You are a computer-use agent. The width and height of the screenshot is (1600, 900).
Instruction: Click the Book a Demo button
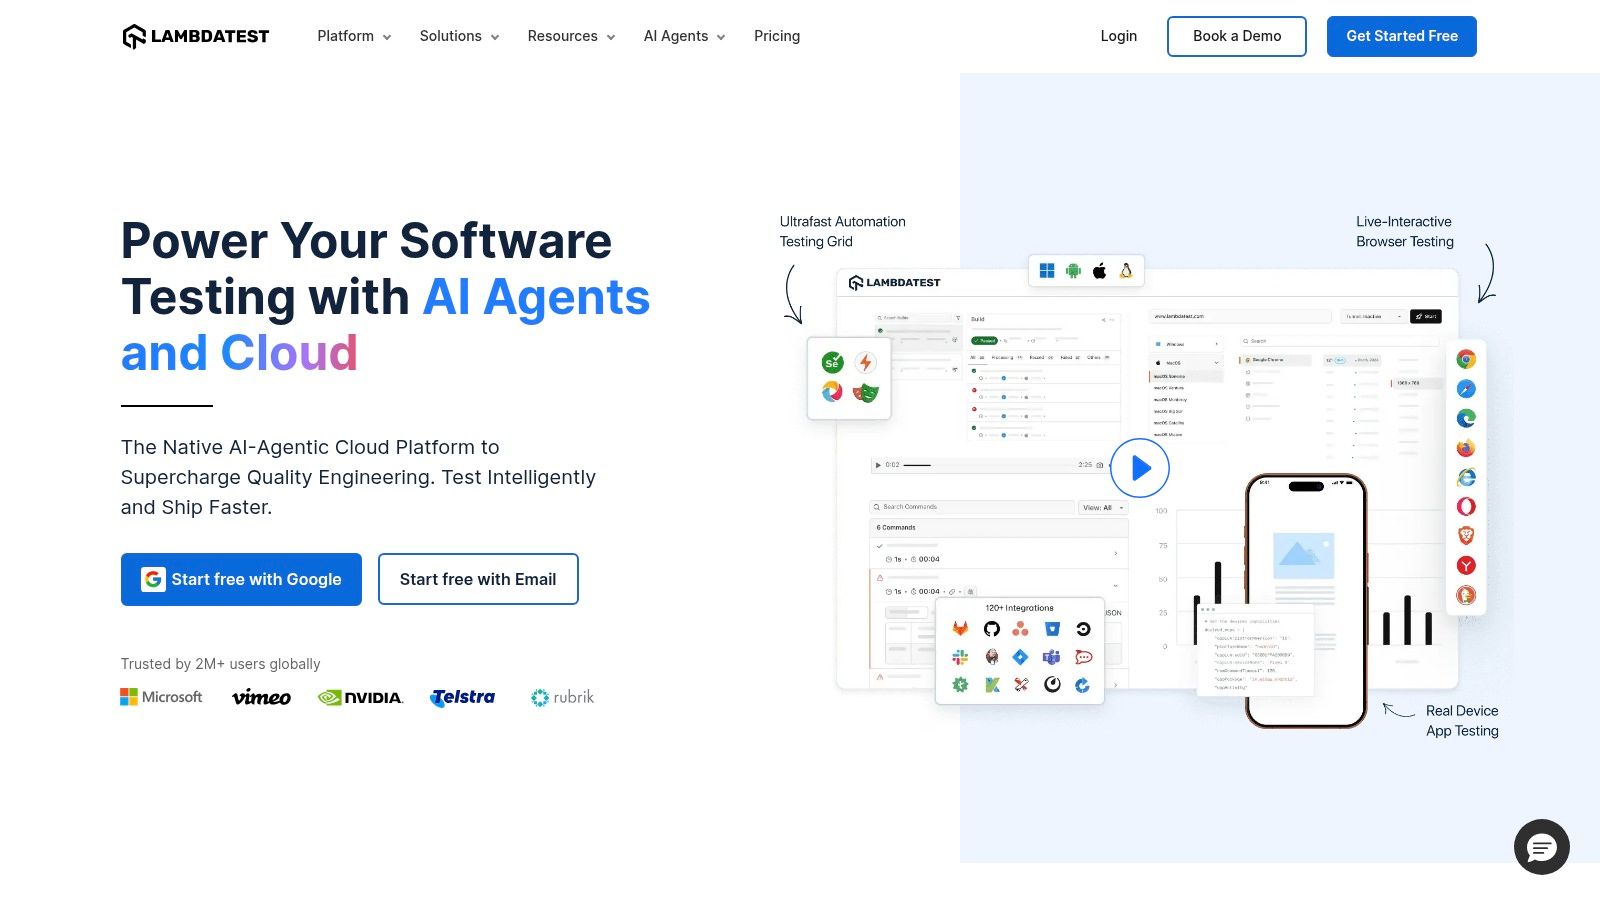coord(1237,36)
